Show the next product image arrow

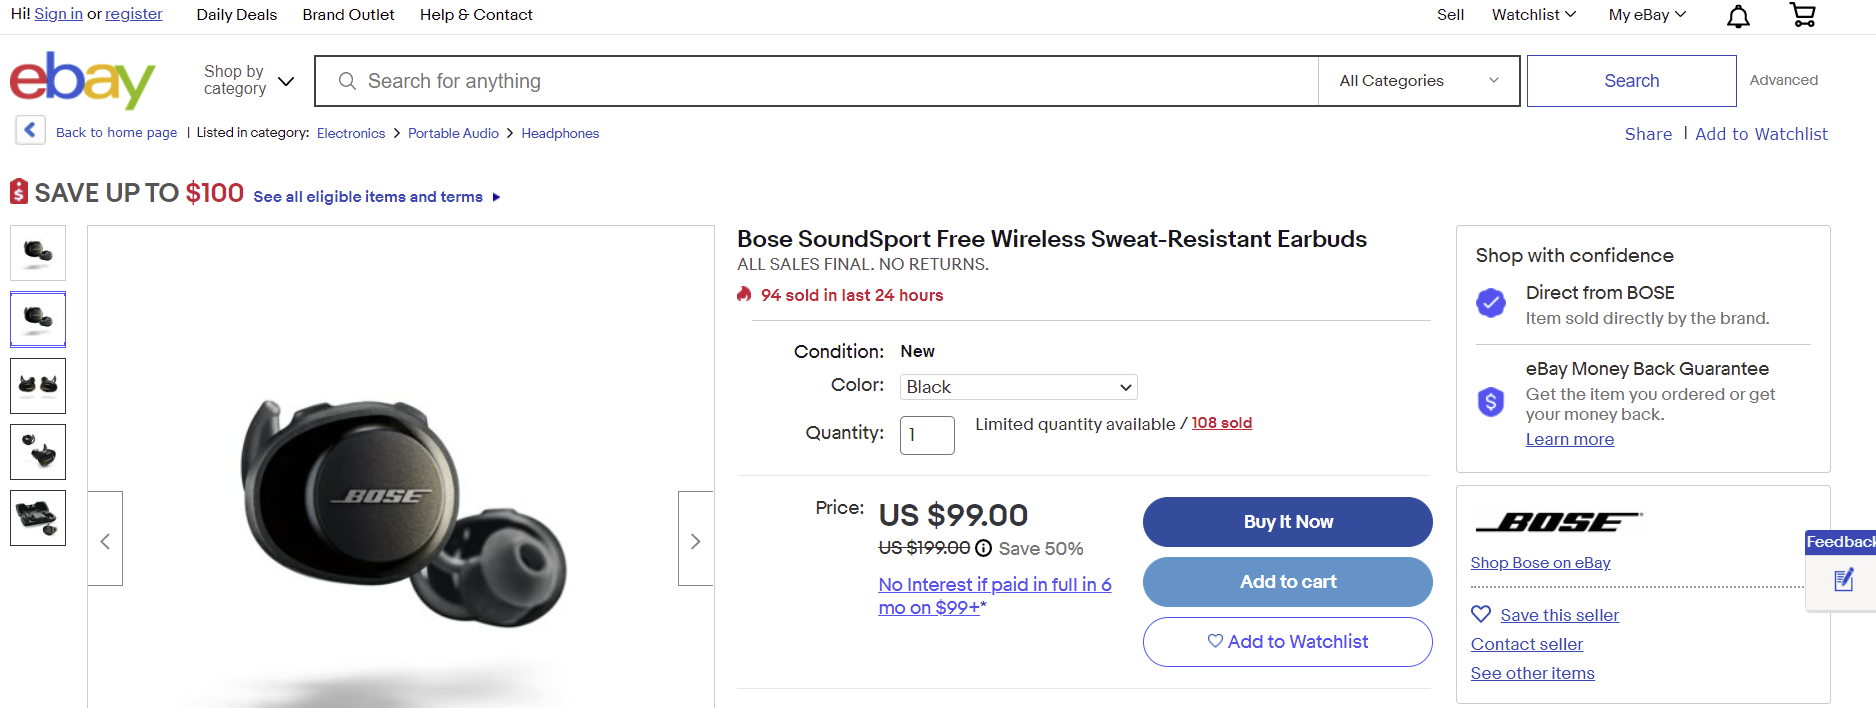695,538
